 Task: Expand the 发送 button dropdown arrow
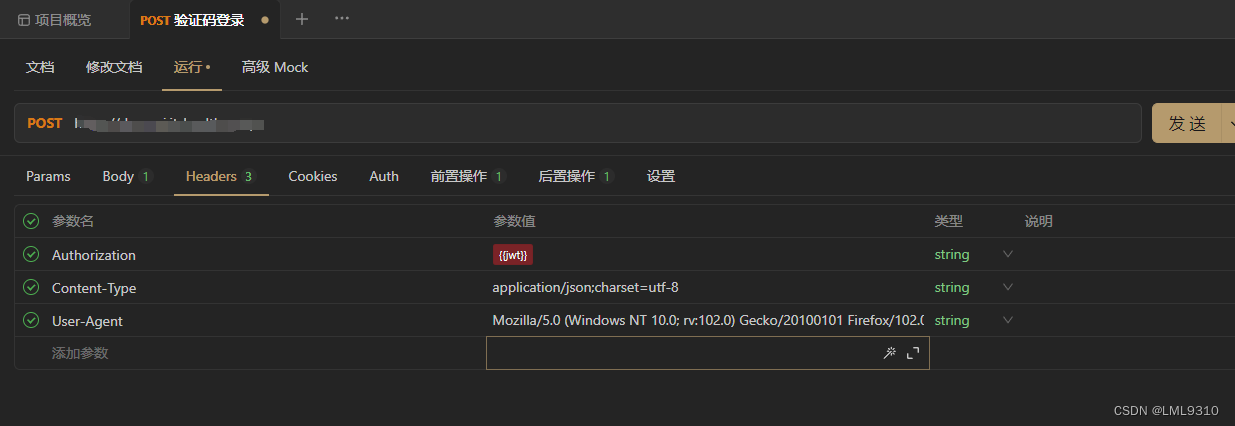(x=1229, y=123)
